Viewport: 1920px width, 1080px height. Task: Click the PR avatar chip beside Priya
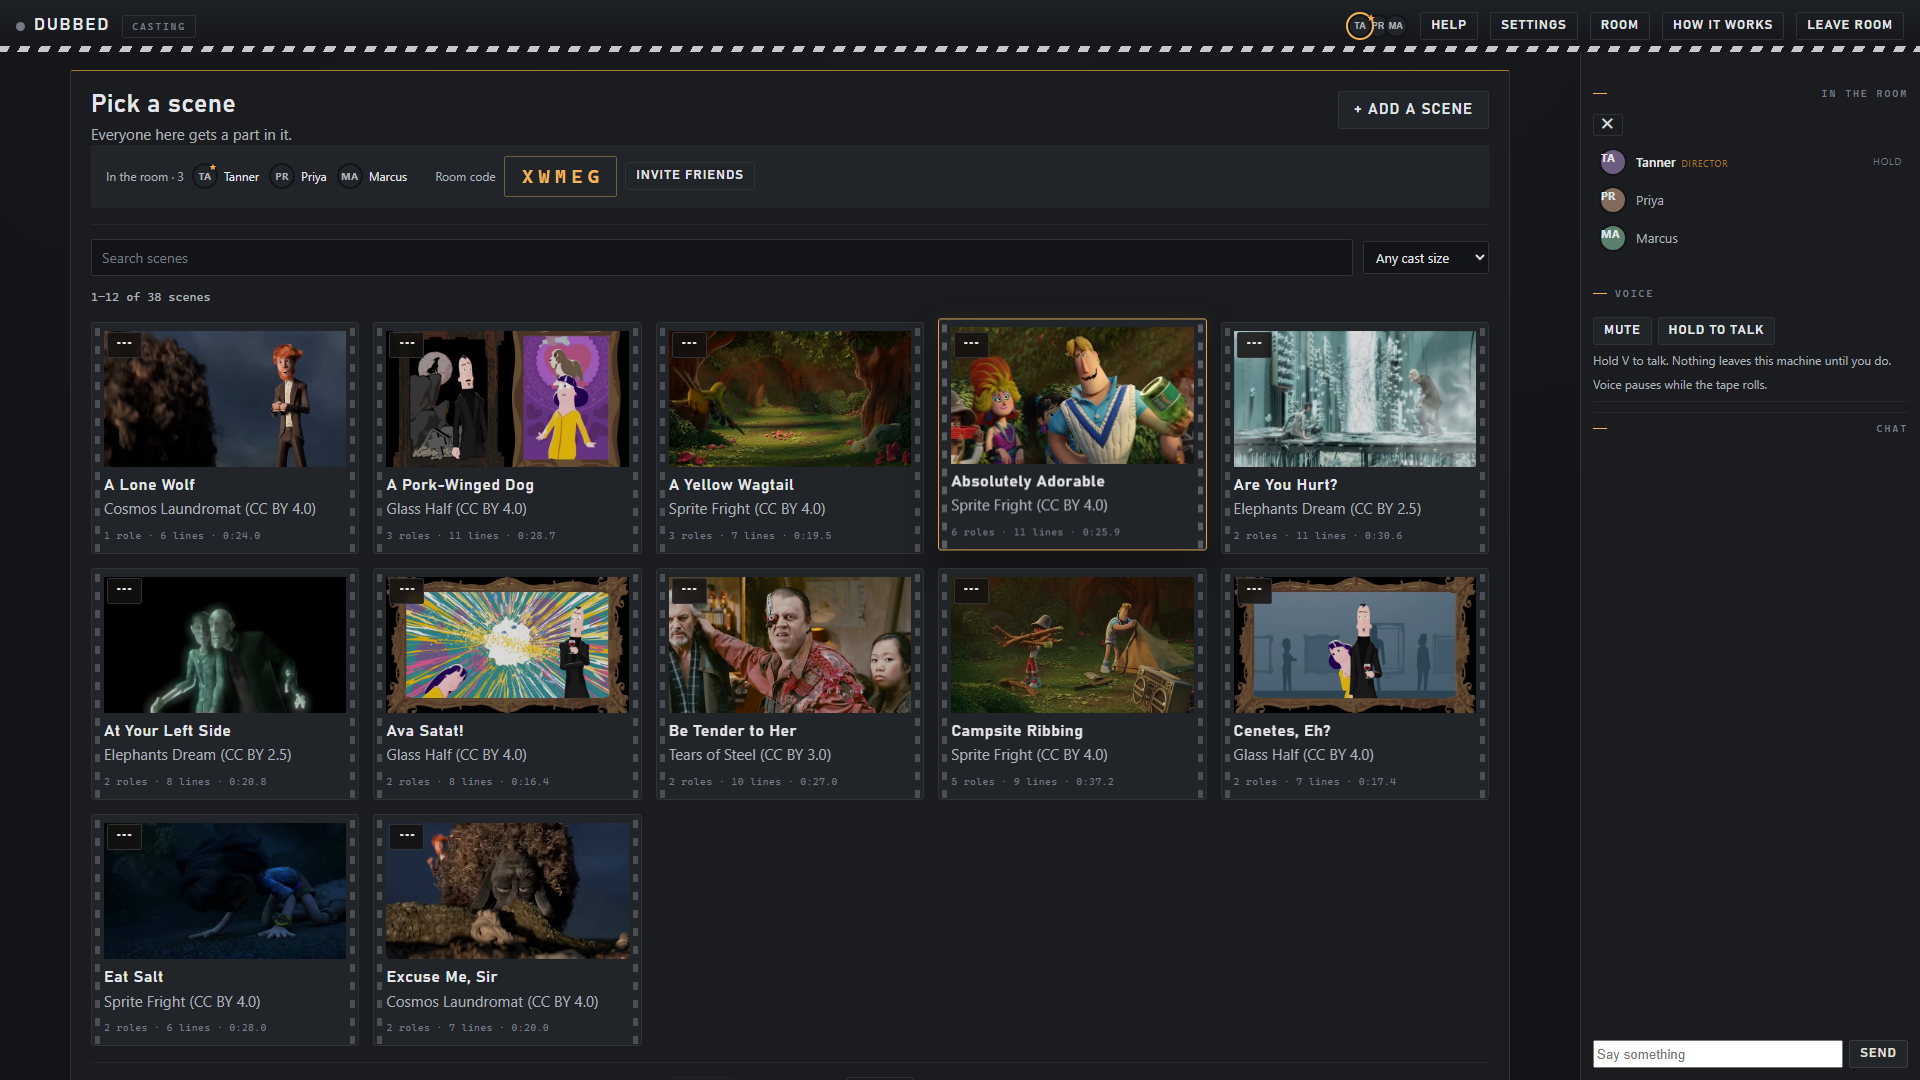click(282, 177)
